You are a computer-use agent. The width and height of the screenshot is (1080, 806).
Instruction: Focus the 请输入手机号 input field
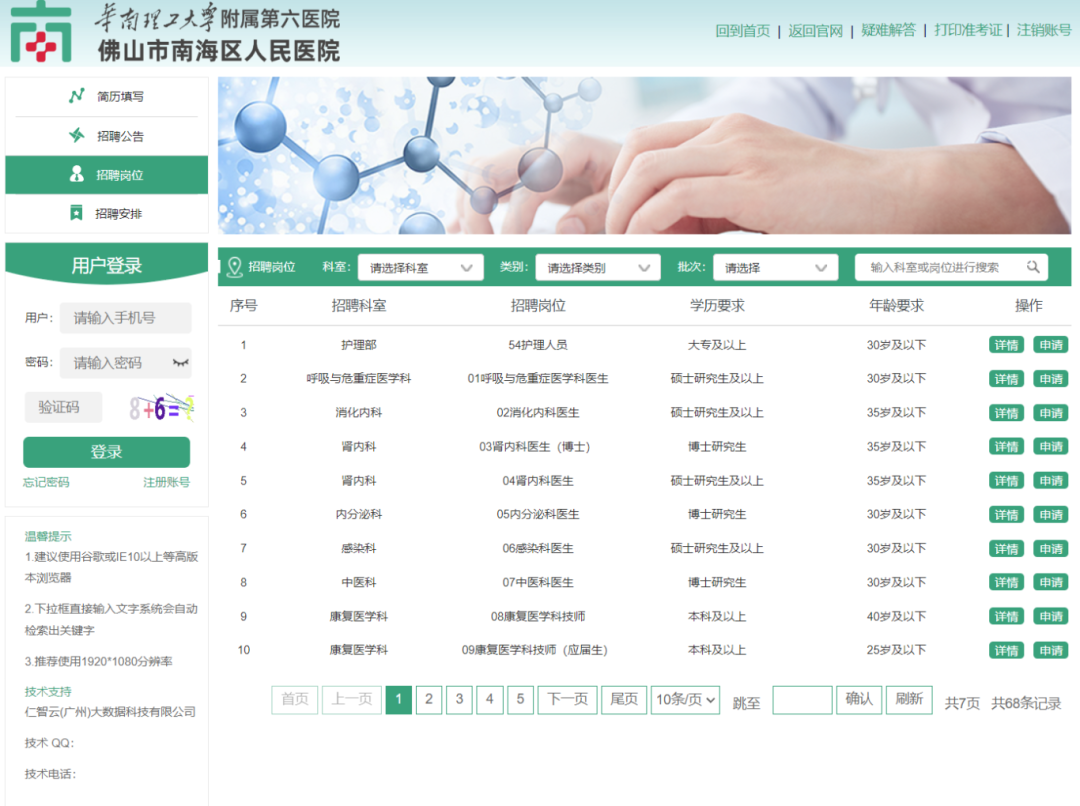pyautogui.click(x=125, y=318)
